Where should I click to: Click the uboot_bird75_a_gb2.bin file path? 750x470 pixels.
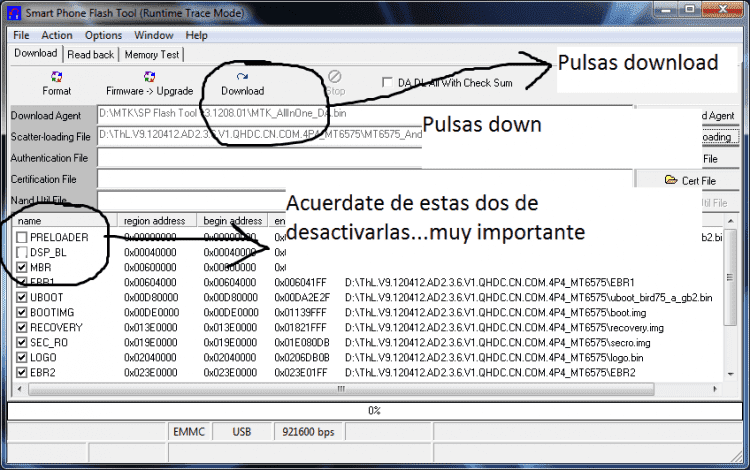coord(529,297)
